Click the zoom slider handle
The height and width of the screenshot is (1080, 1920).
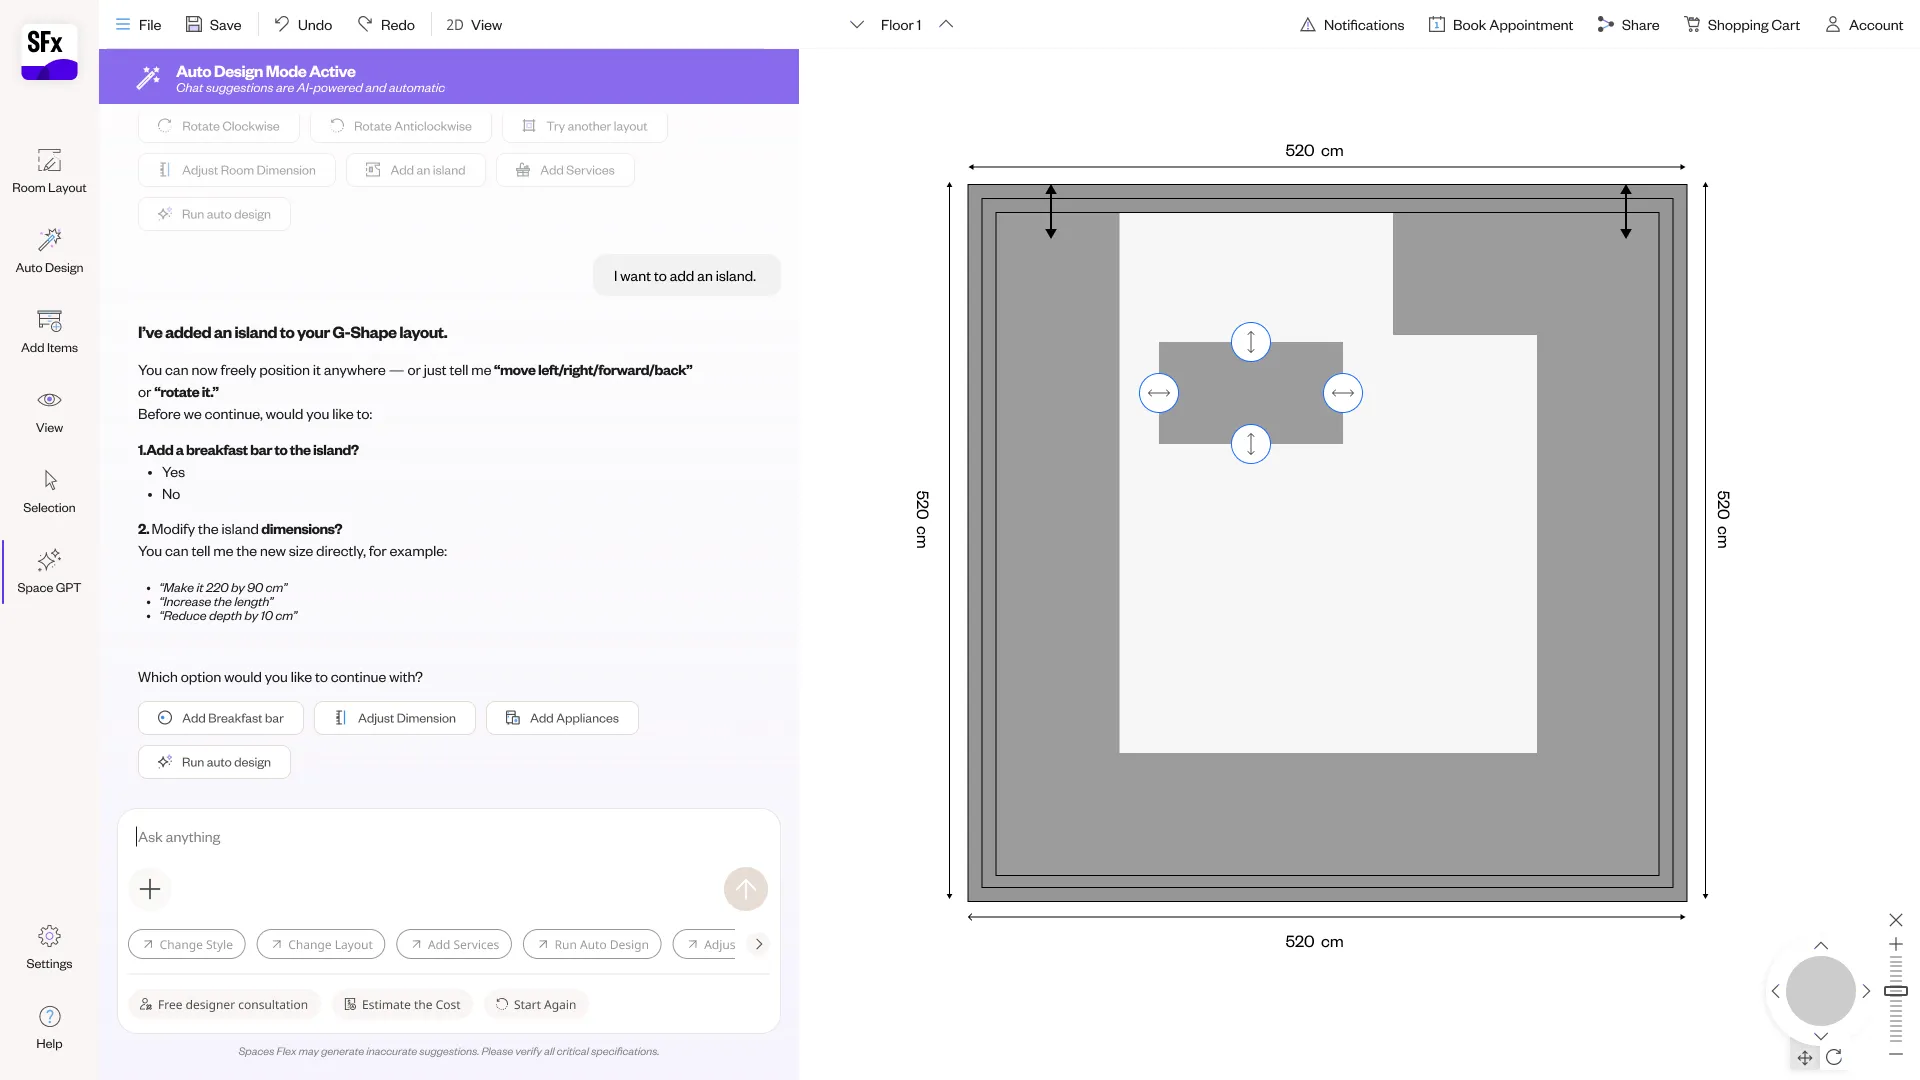coord(1895,991)
